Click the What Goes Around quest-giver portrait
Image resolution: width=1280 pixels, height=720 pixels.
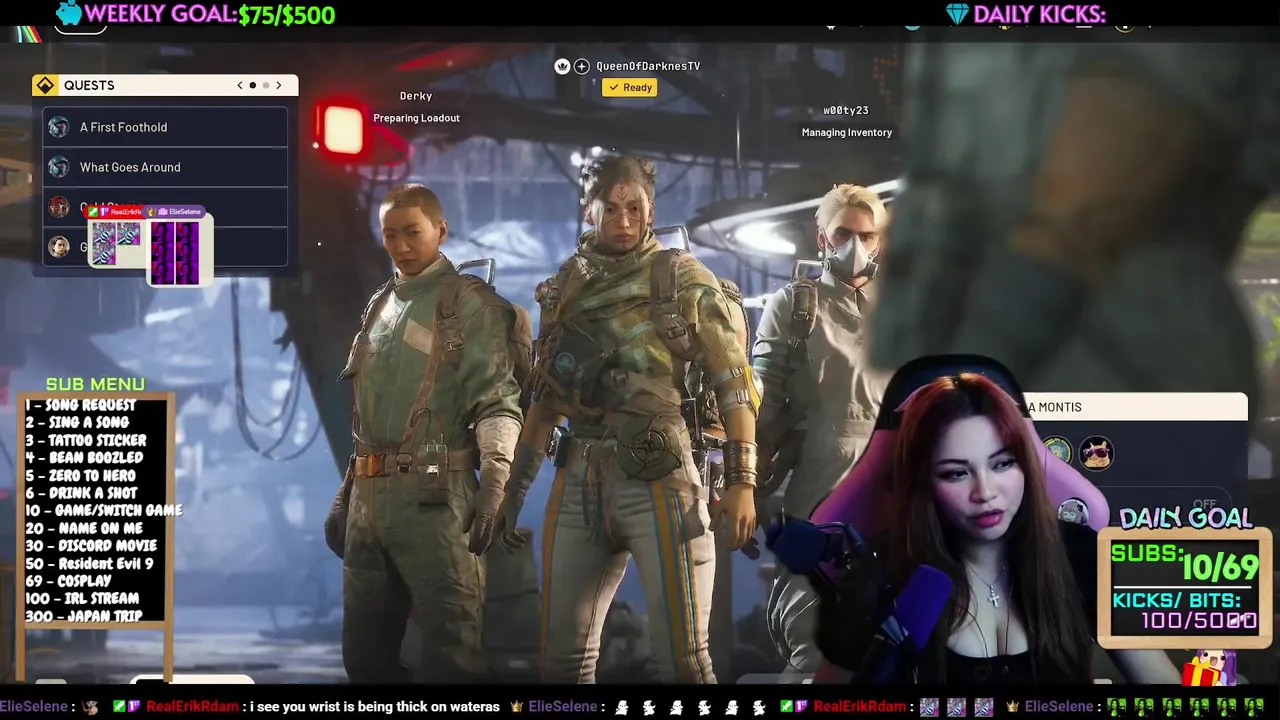[59, 167]
